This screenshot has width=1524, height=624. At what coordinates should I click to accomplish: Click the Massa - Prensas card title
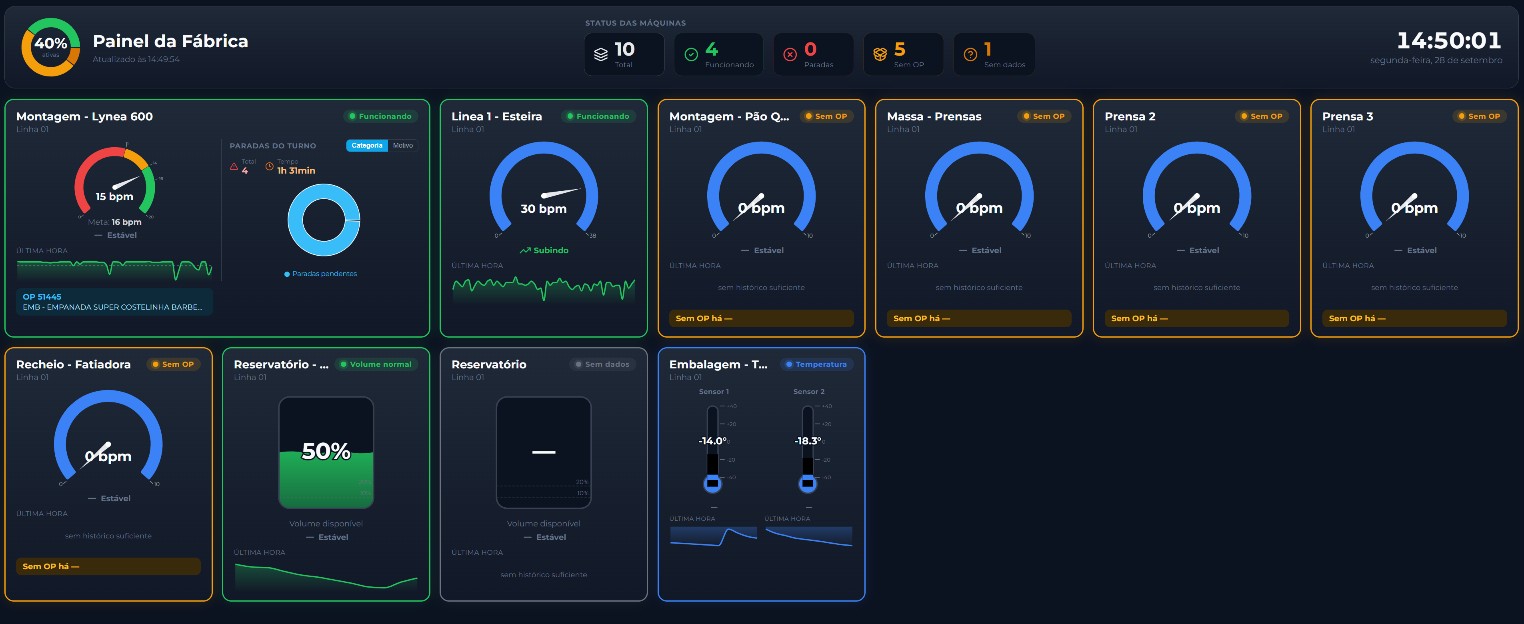pos(934,116)
